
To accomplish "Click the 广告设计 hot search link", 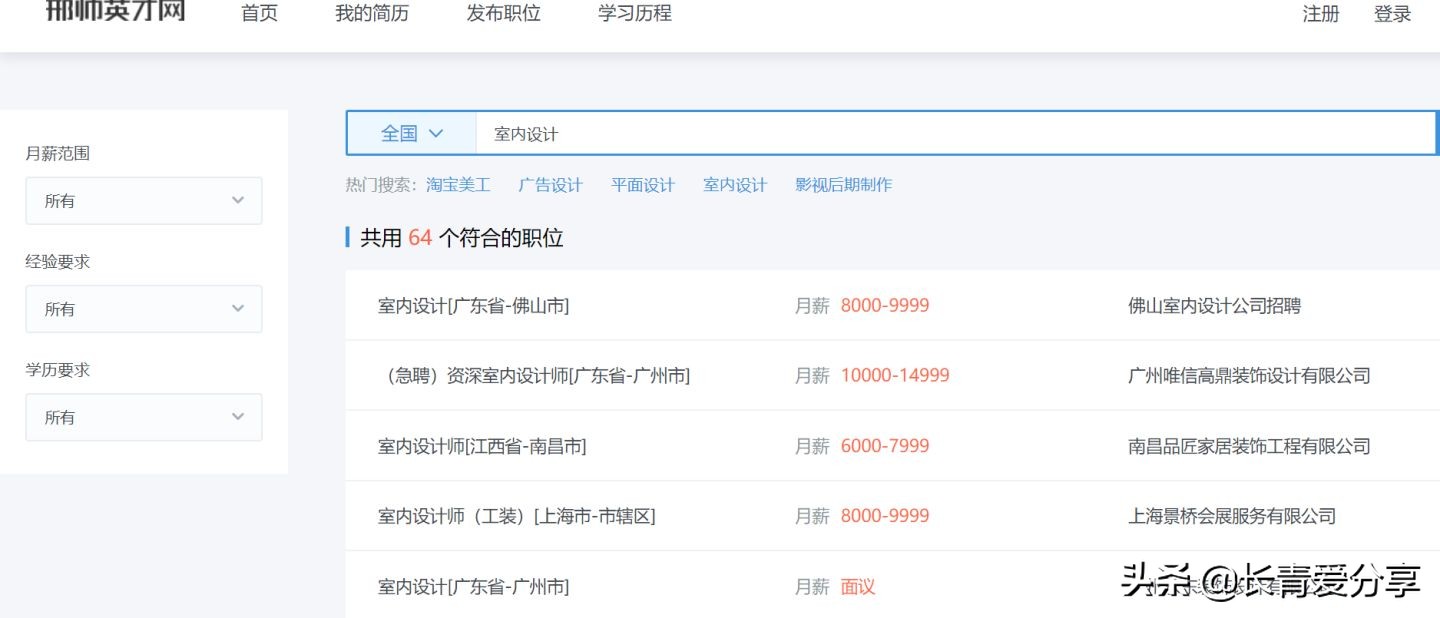I will [x=551, y=184].
